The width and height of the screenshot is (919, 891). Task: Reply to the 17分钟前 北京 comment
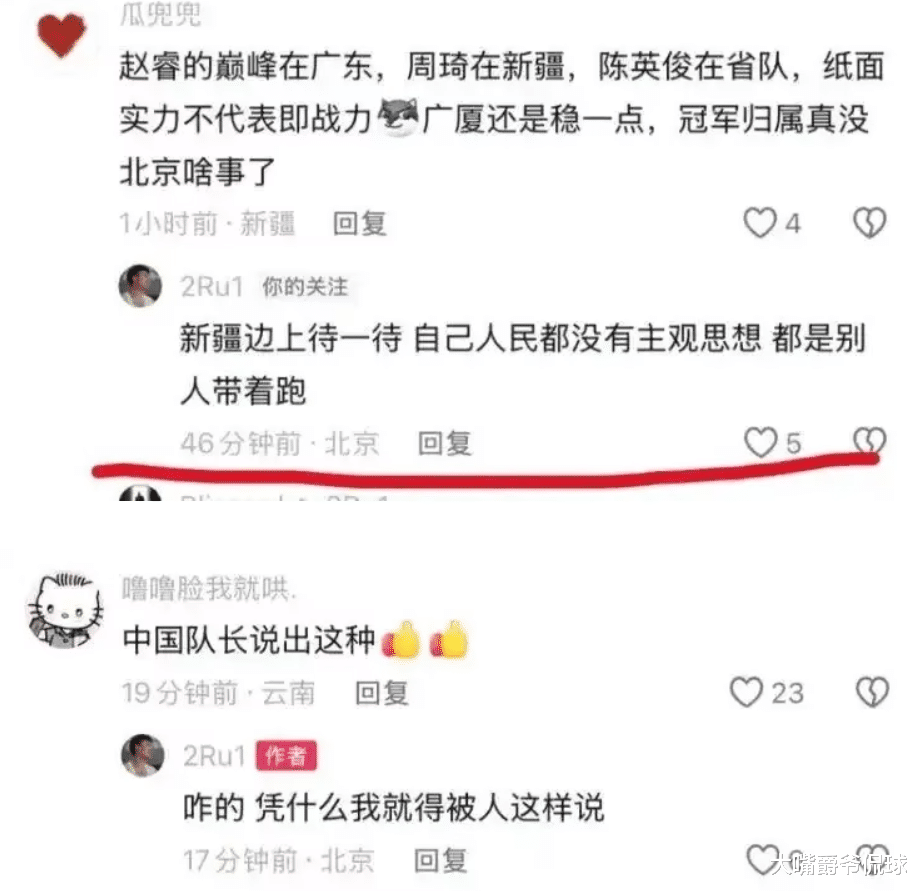coord(441,861)
